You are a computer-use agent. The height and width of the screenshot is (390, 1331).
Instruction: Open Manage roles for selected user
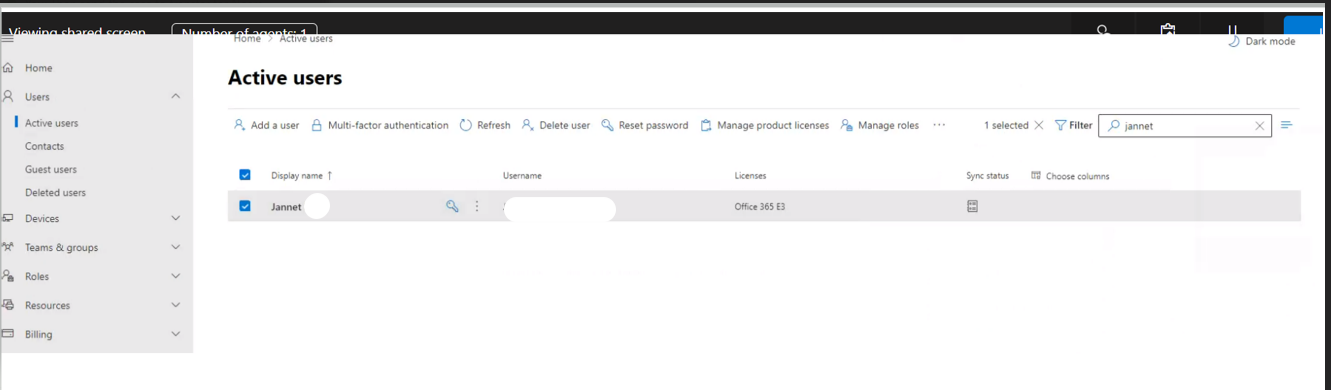[x=879, y=125]
